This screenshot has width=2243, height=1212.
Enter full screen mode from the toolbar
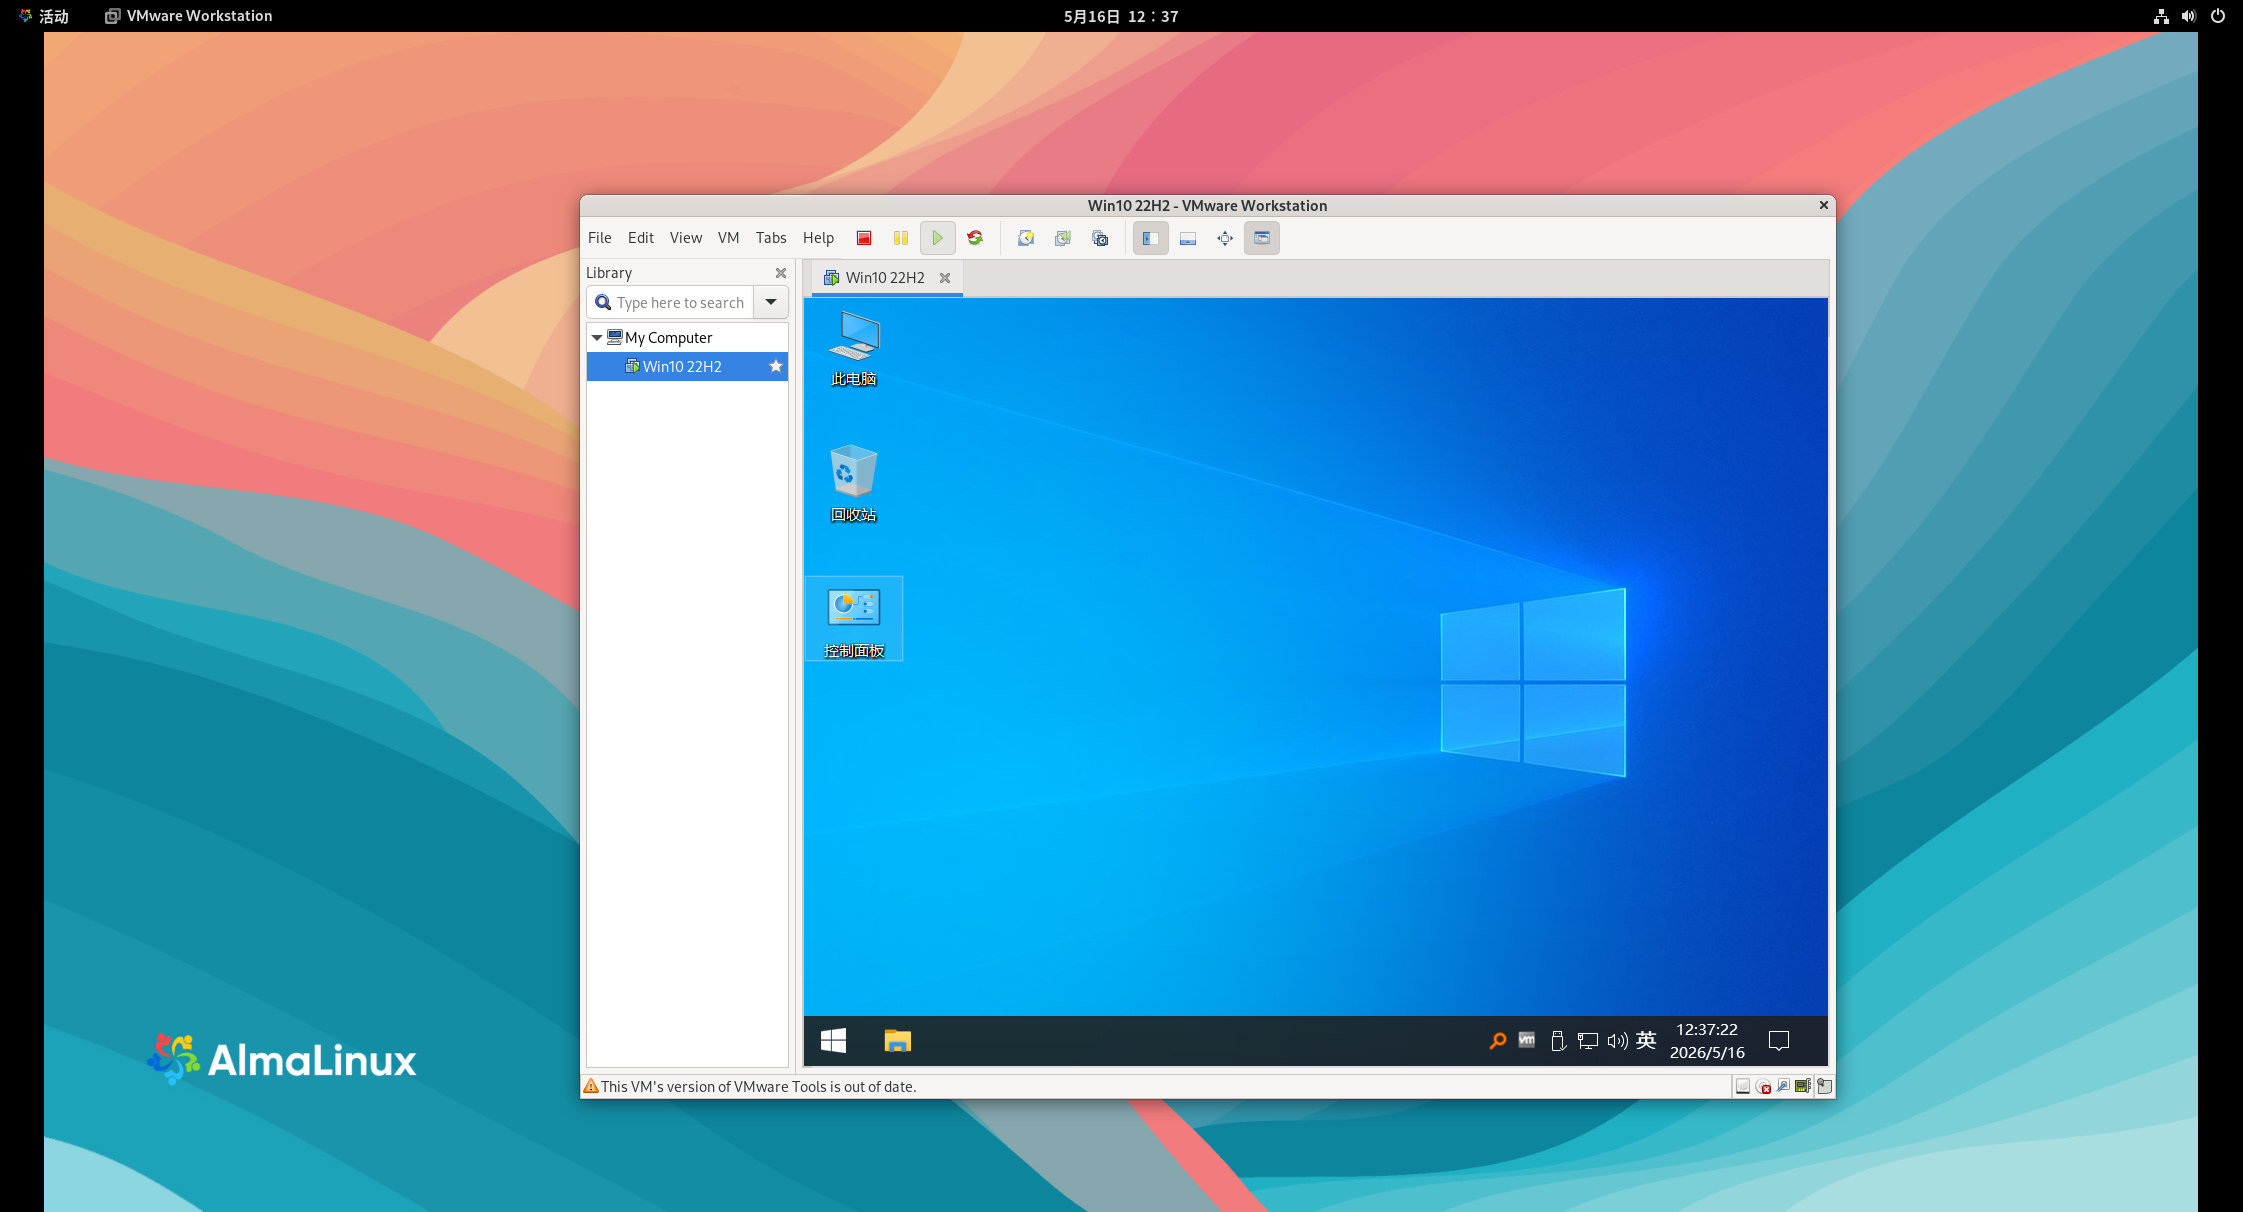coord(1225,238)
